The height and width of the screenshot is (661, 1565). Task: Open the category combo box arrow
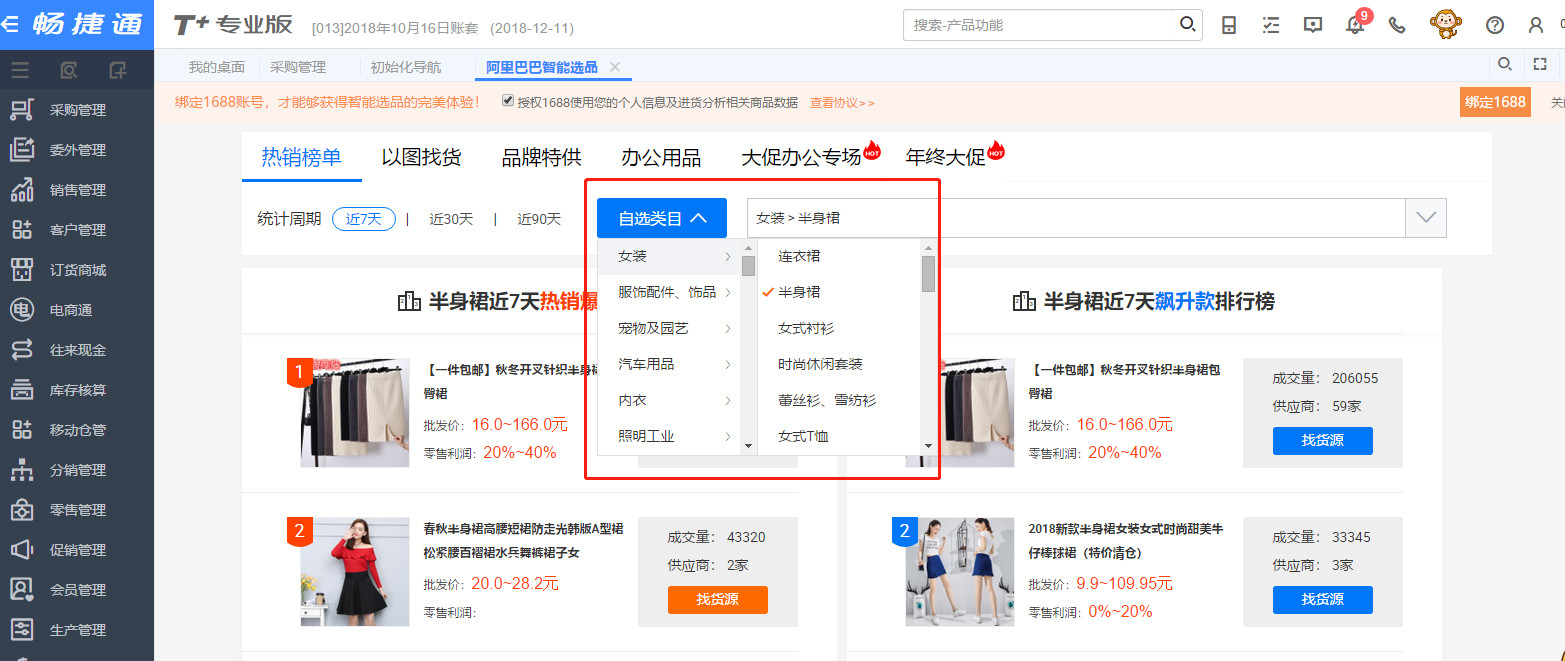1426,218
